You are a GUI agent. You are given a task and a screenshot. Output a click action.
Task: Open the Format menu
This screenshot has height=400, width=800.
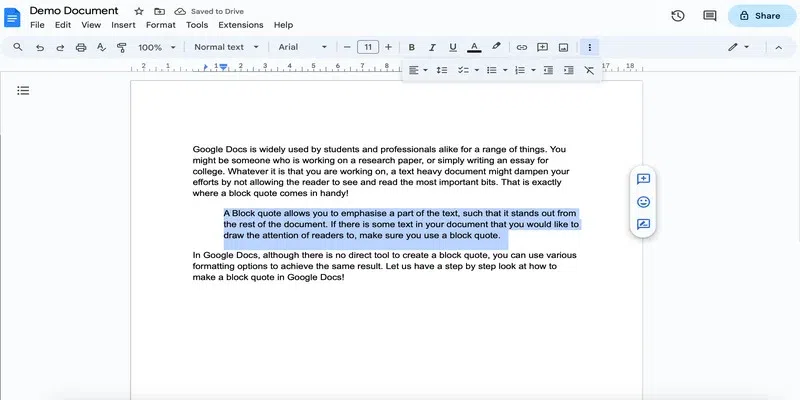[161, 25]
